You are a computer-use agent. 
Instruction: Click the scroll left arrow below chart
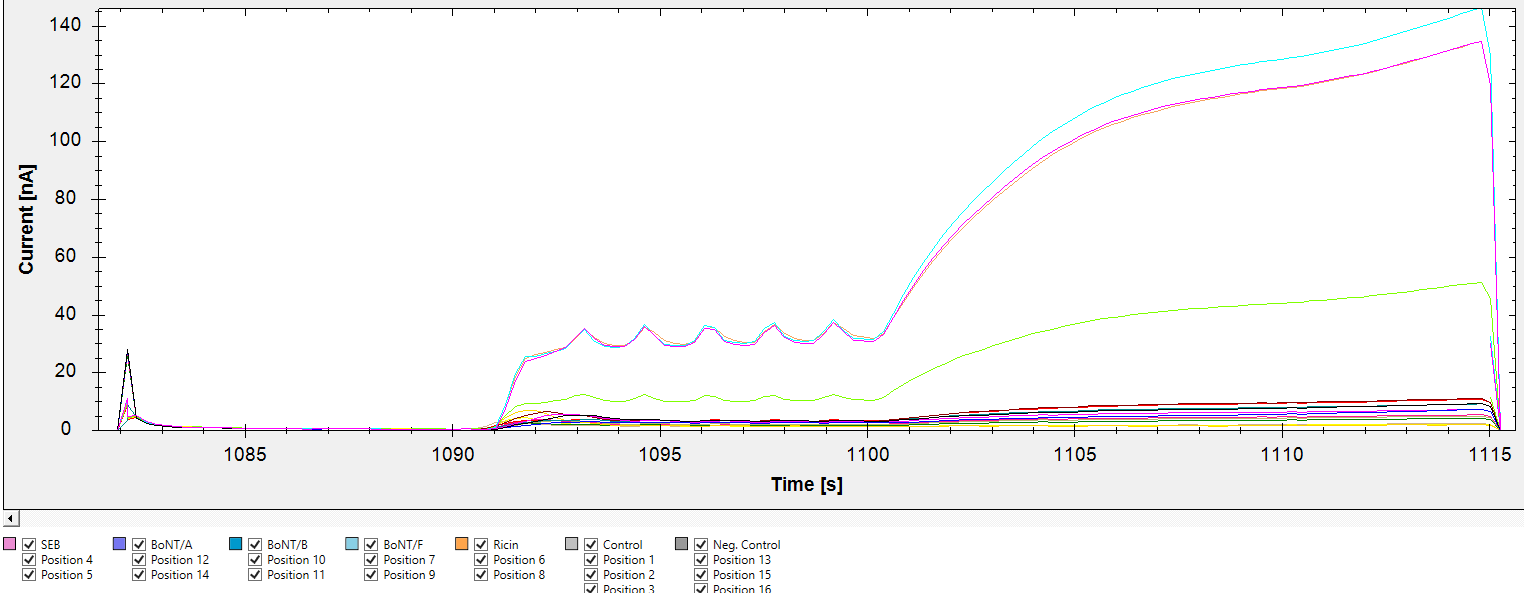click(10, 518)
